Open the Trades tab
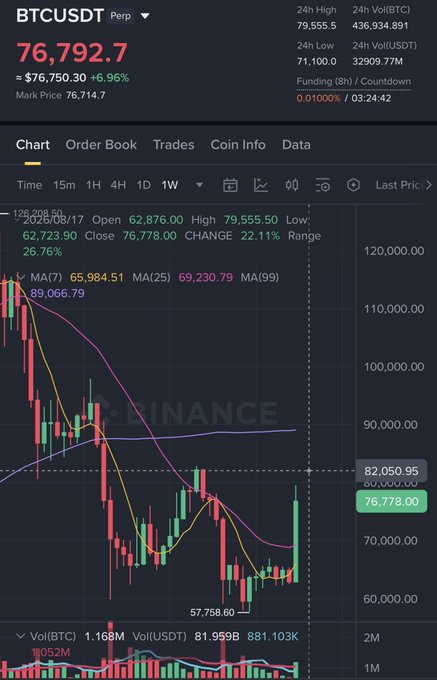Image resolution: width=437 pixels, height=680 pixels. tap(173, 145)
